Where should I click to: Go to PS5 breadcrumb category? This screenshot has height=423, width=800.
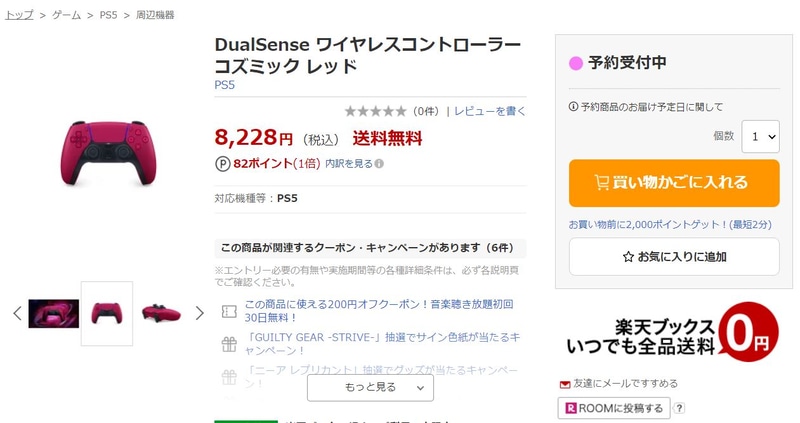coord(110,15)
